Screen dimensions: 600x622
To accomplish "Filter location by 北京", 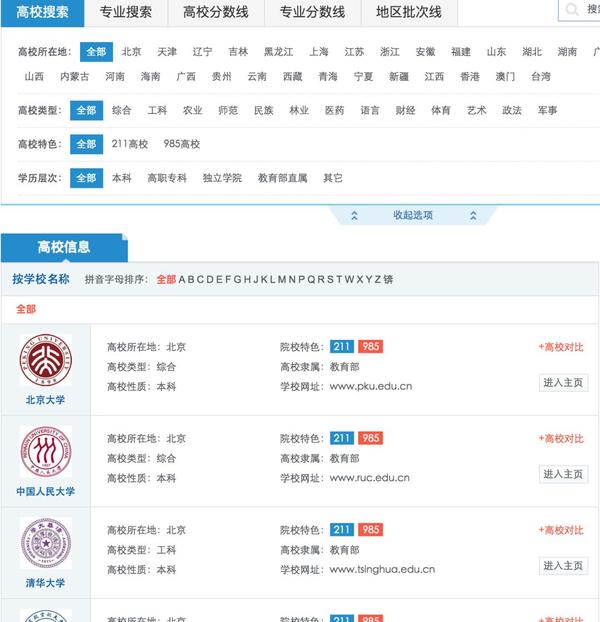I will click(131, 52).
